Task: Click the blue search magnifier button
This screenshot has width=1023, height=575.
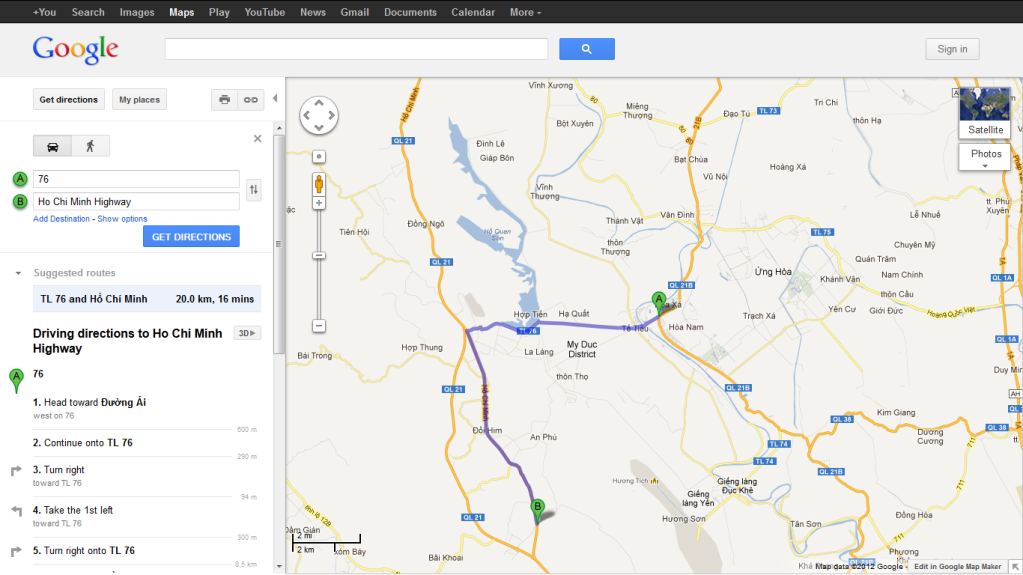Action: (587, 49)
